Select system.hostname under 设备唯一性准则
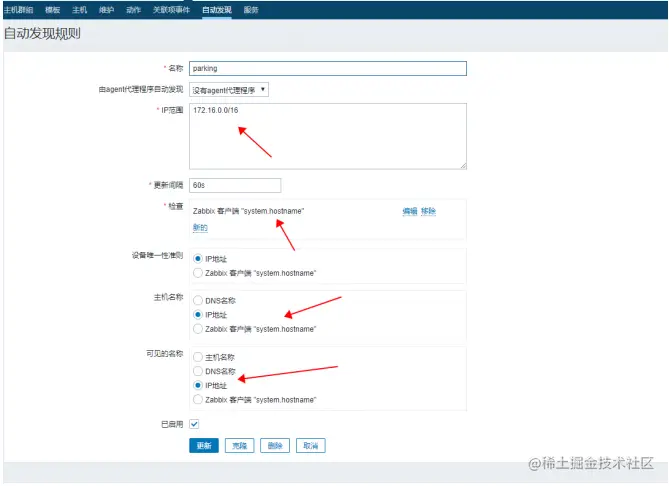This screenshot has height=486, width=669. (x=198, y=273)
